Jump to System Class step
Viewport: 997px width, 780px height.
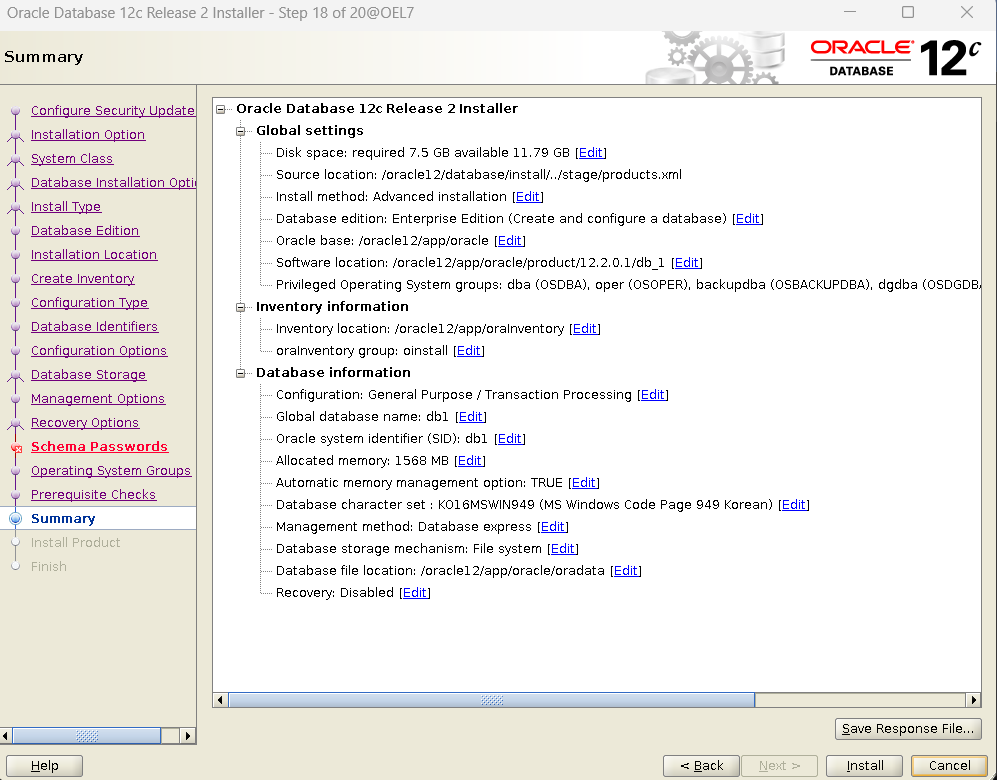click(72, 159)
